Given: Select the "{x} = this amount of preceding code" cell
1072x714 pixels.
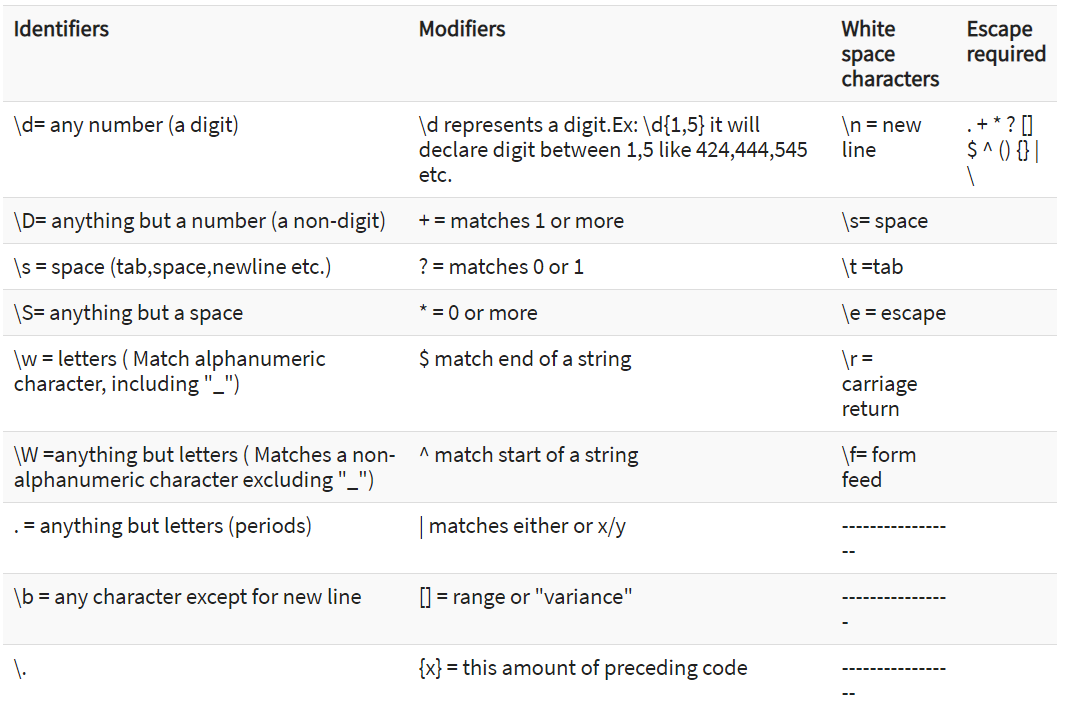Looking at the screenshot, I should click(583, 668).
